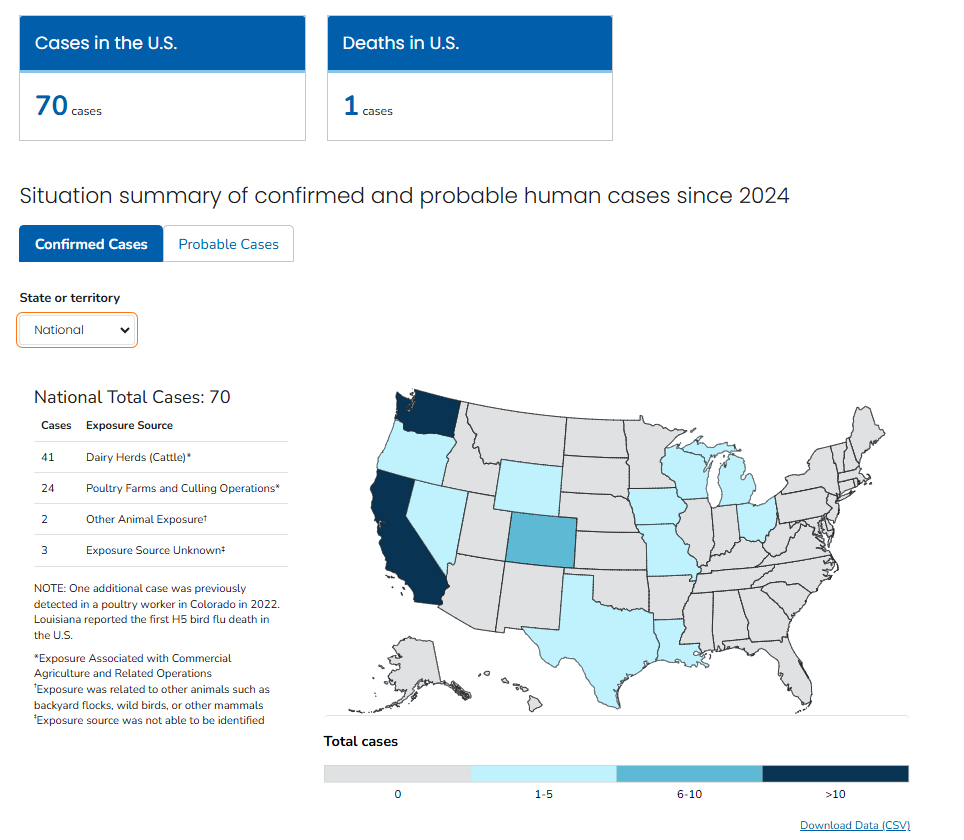Viewport: 964px width, 840px height.
Task: Click the light blue 1-5 legend swatch
Action: (543, 774)
